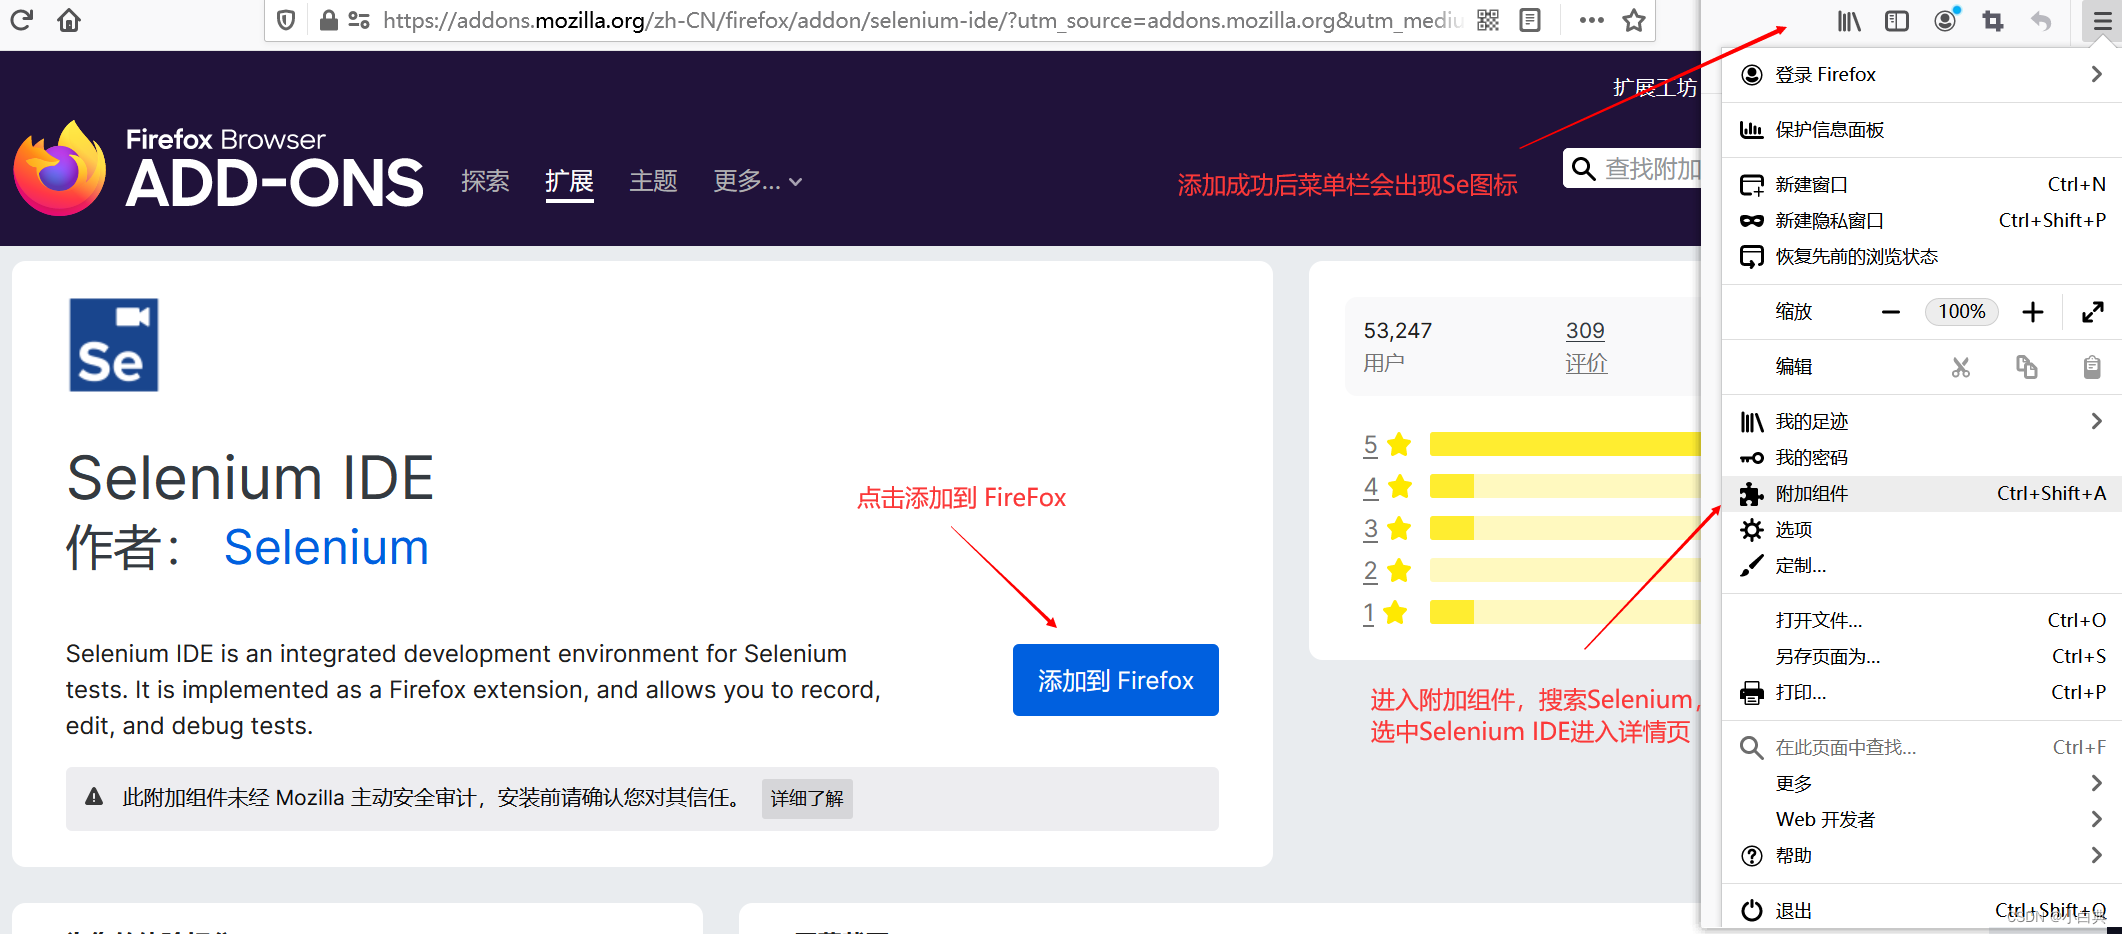Click the Selenium IDE Se logo
Screen dimensions: 2122x934
pos(114,345)
